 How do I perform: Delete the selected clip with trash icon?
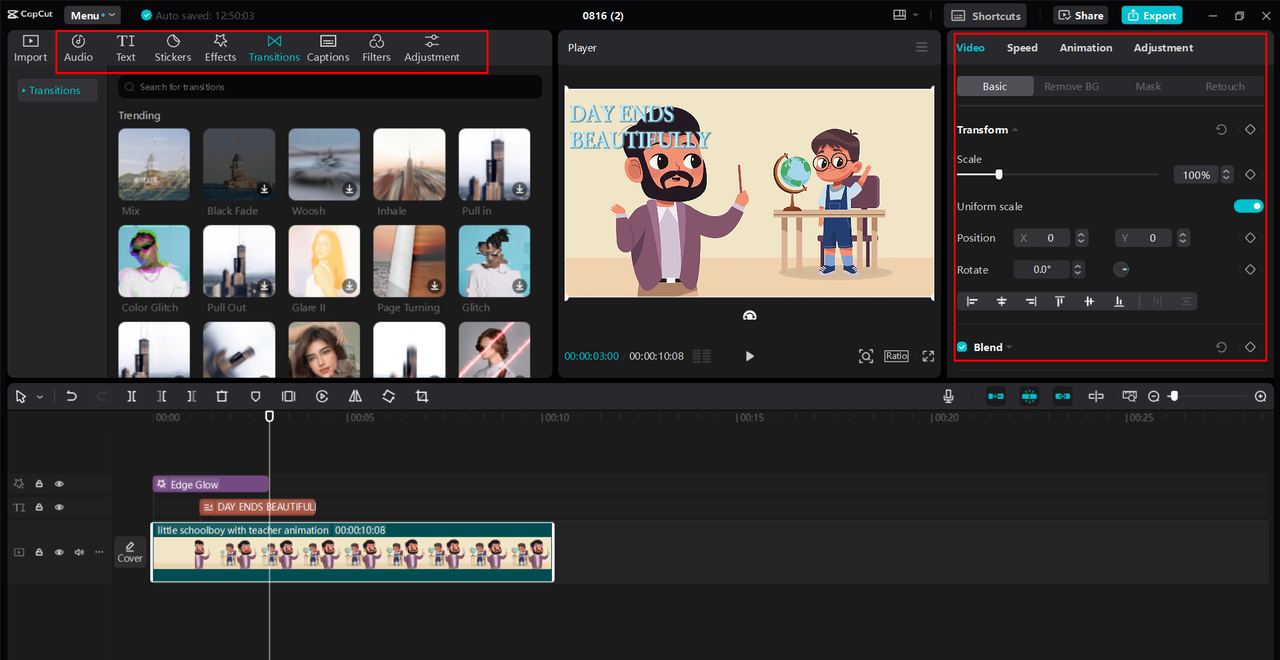(x=222, y=396)
